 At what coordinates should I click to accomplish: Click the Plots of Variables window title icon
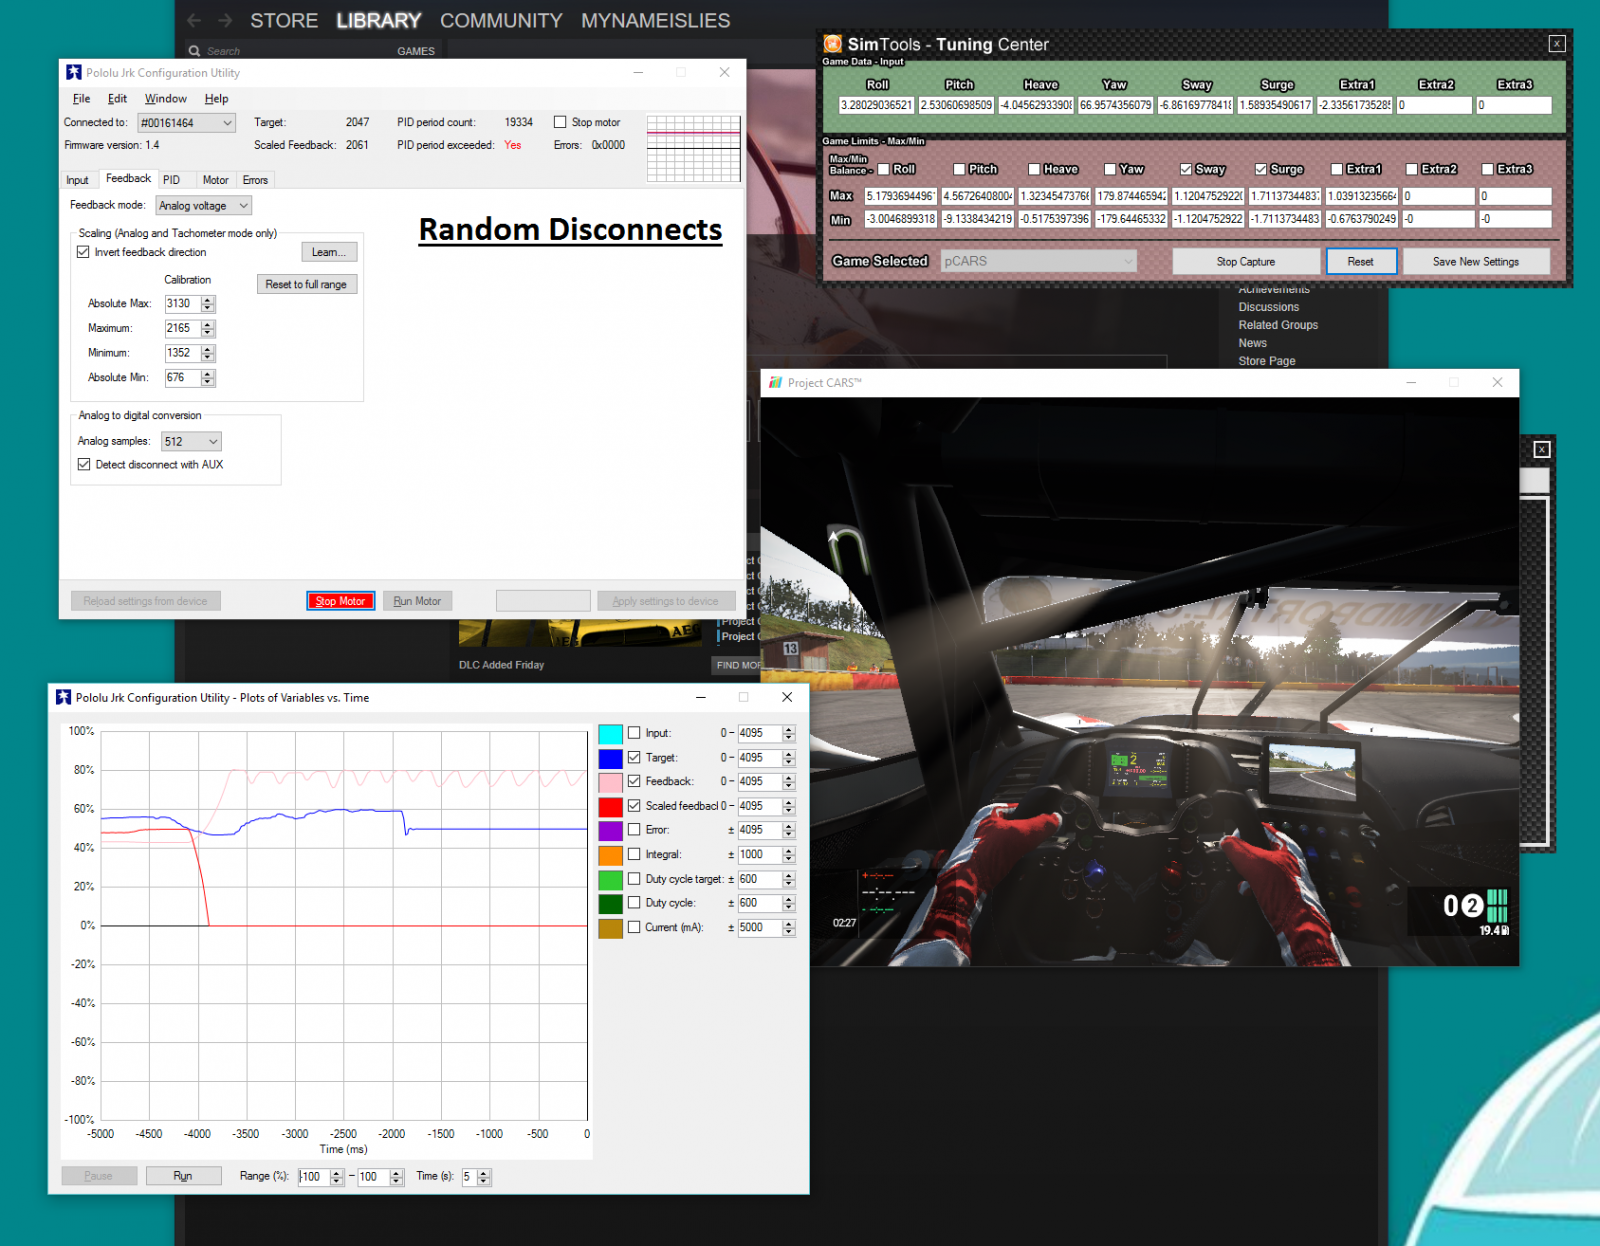click(x=64, y=697)
